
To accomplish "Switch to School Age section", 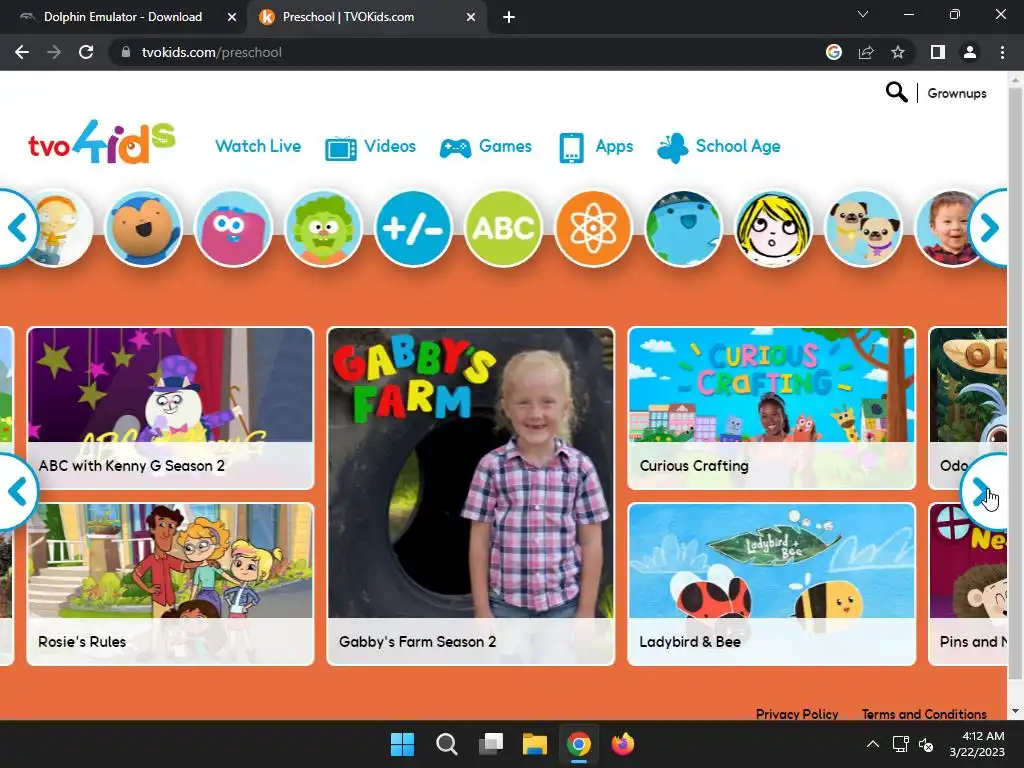I will (738, 146).
